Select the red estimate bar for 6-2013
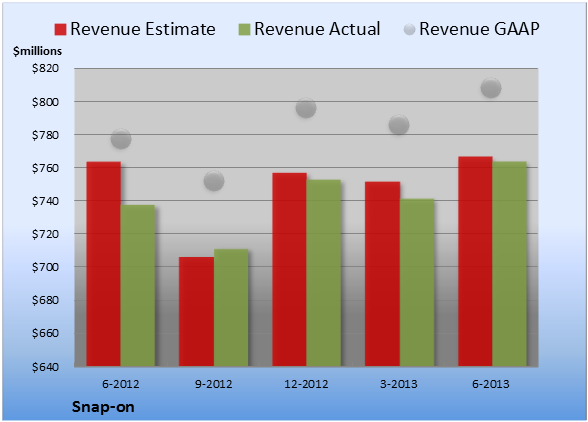This screenshot has width=588, height=422. (x=476, y=261)
